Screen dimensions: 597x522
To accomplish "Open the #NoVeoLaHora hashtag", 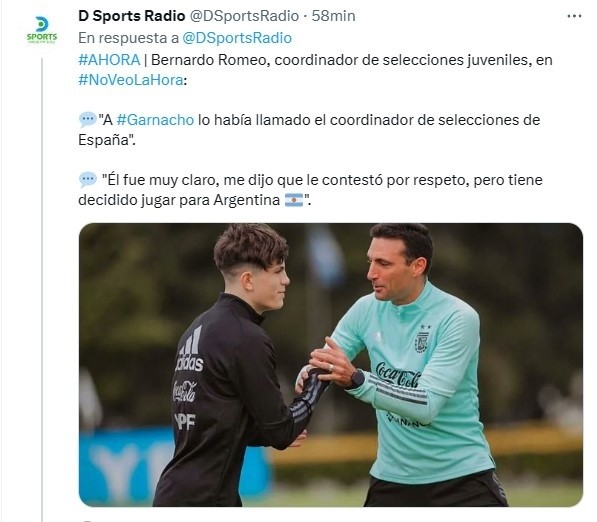I will [x=131, y=80].
